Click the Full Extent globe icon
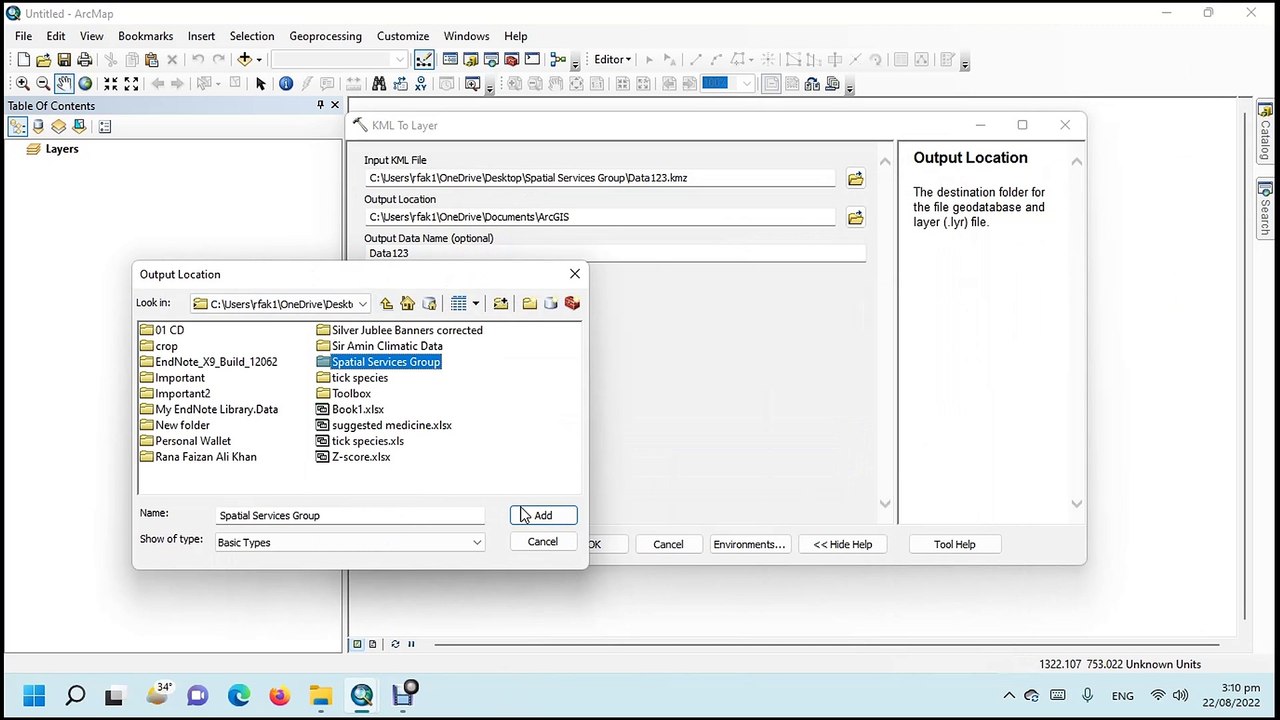 pos(85,84)
